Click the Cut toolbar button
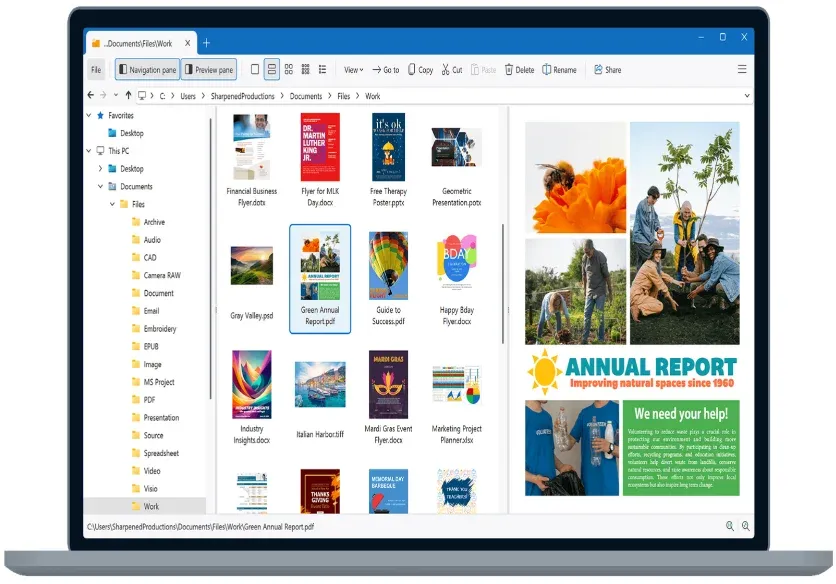 (452, 70)
